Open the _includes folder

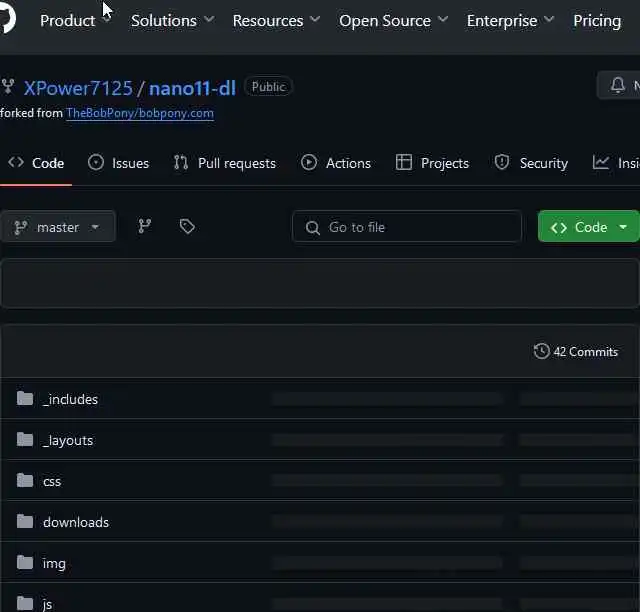70,399
